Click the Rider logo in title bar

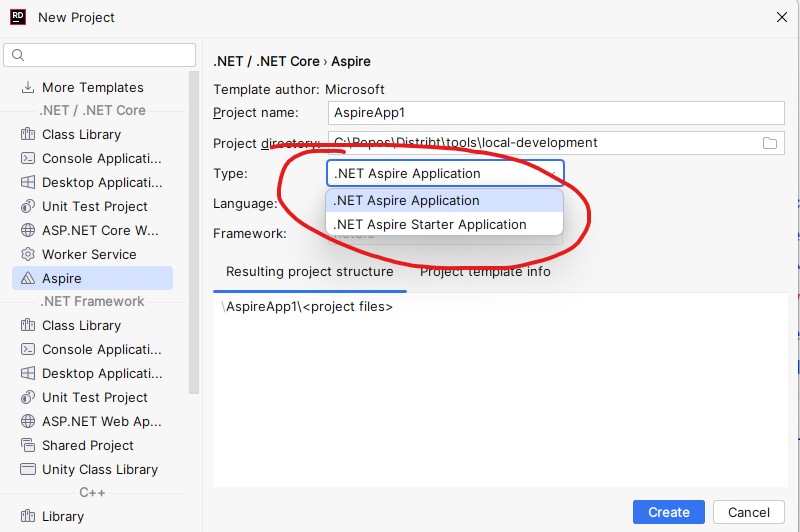[x=17, y=17]
